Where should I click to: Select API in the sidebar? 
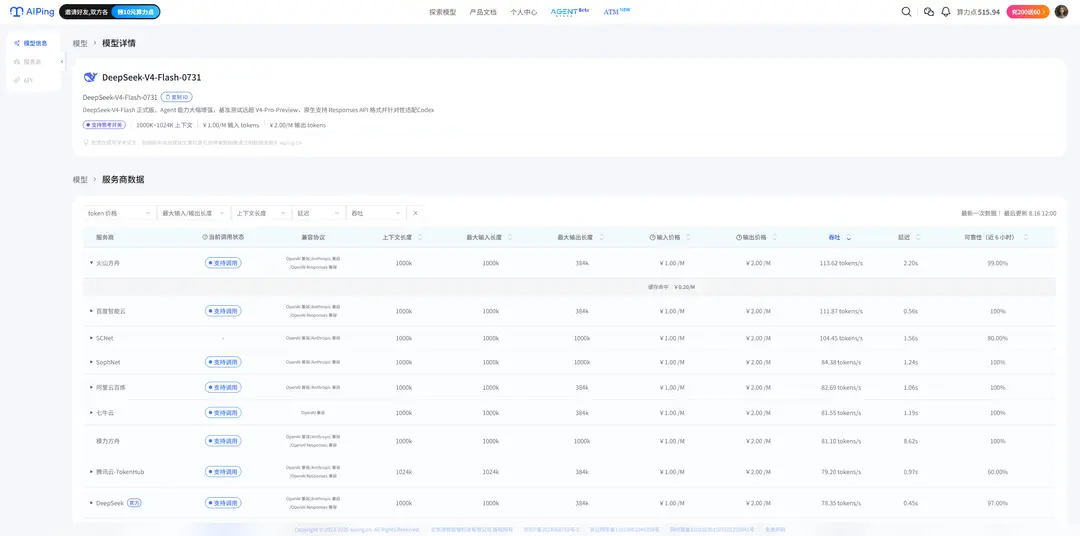click(23, 81)
